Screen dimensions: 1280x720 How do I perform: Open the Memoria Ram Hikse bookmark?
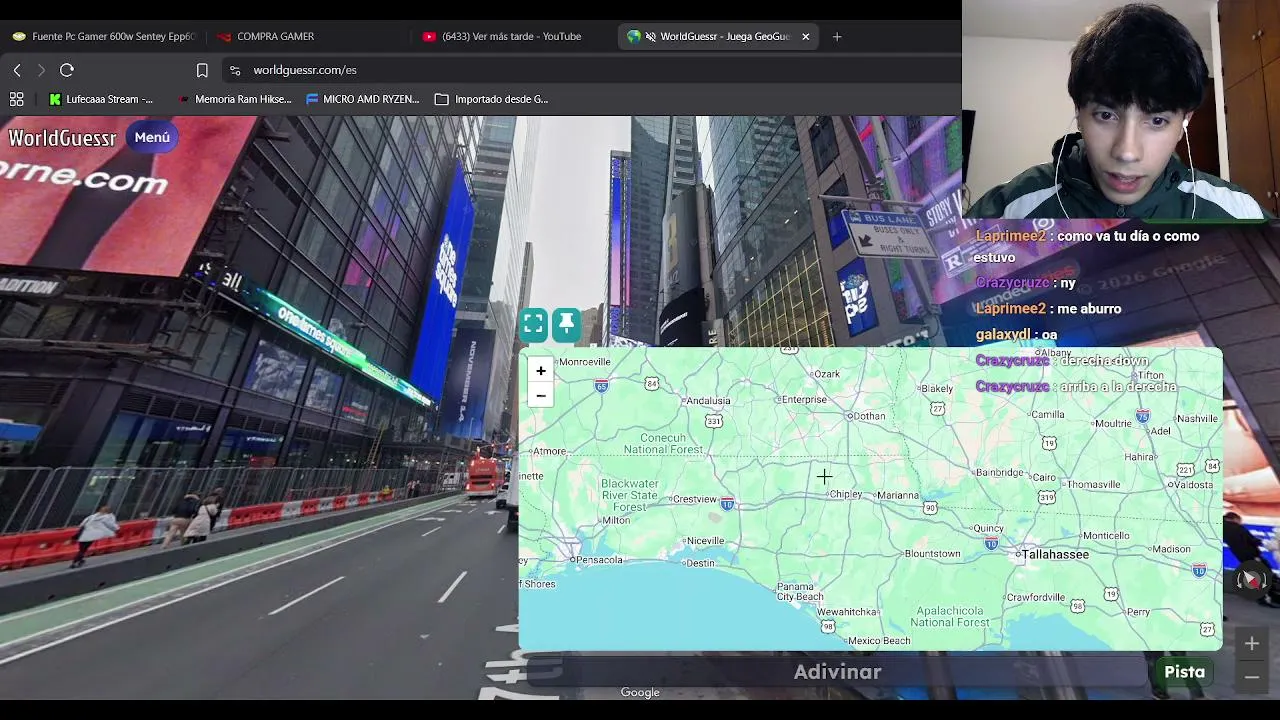click(x=235, y=99)
